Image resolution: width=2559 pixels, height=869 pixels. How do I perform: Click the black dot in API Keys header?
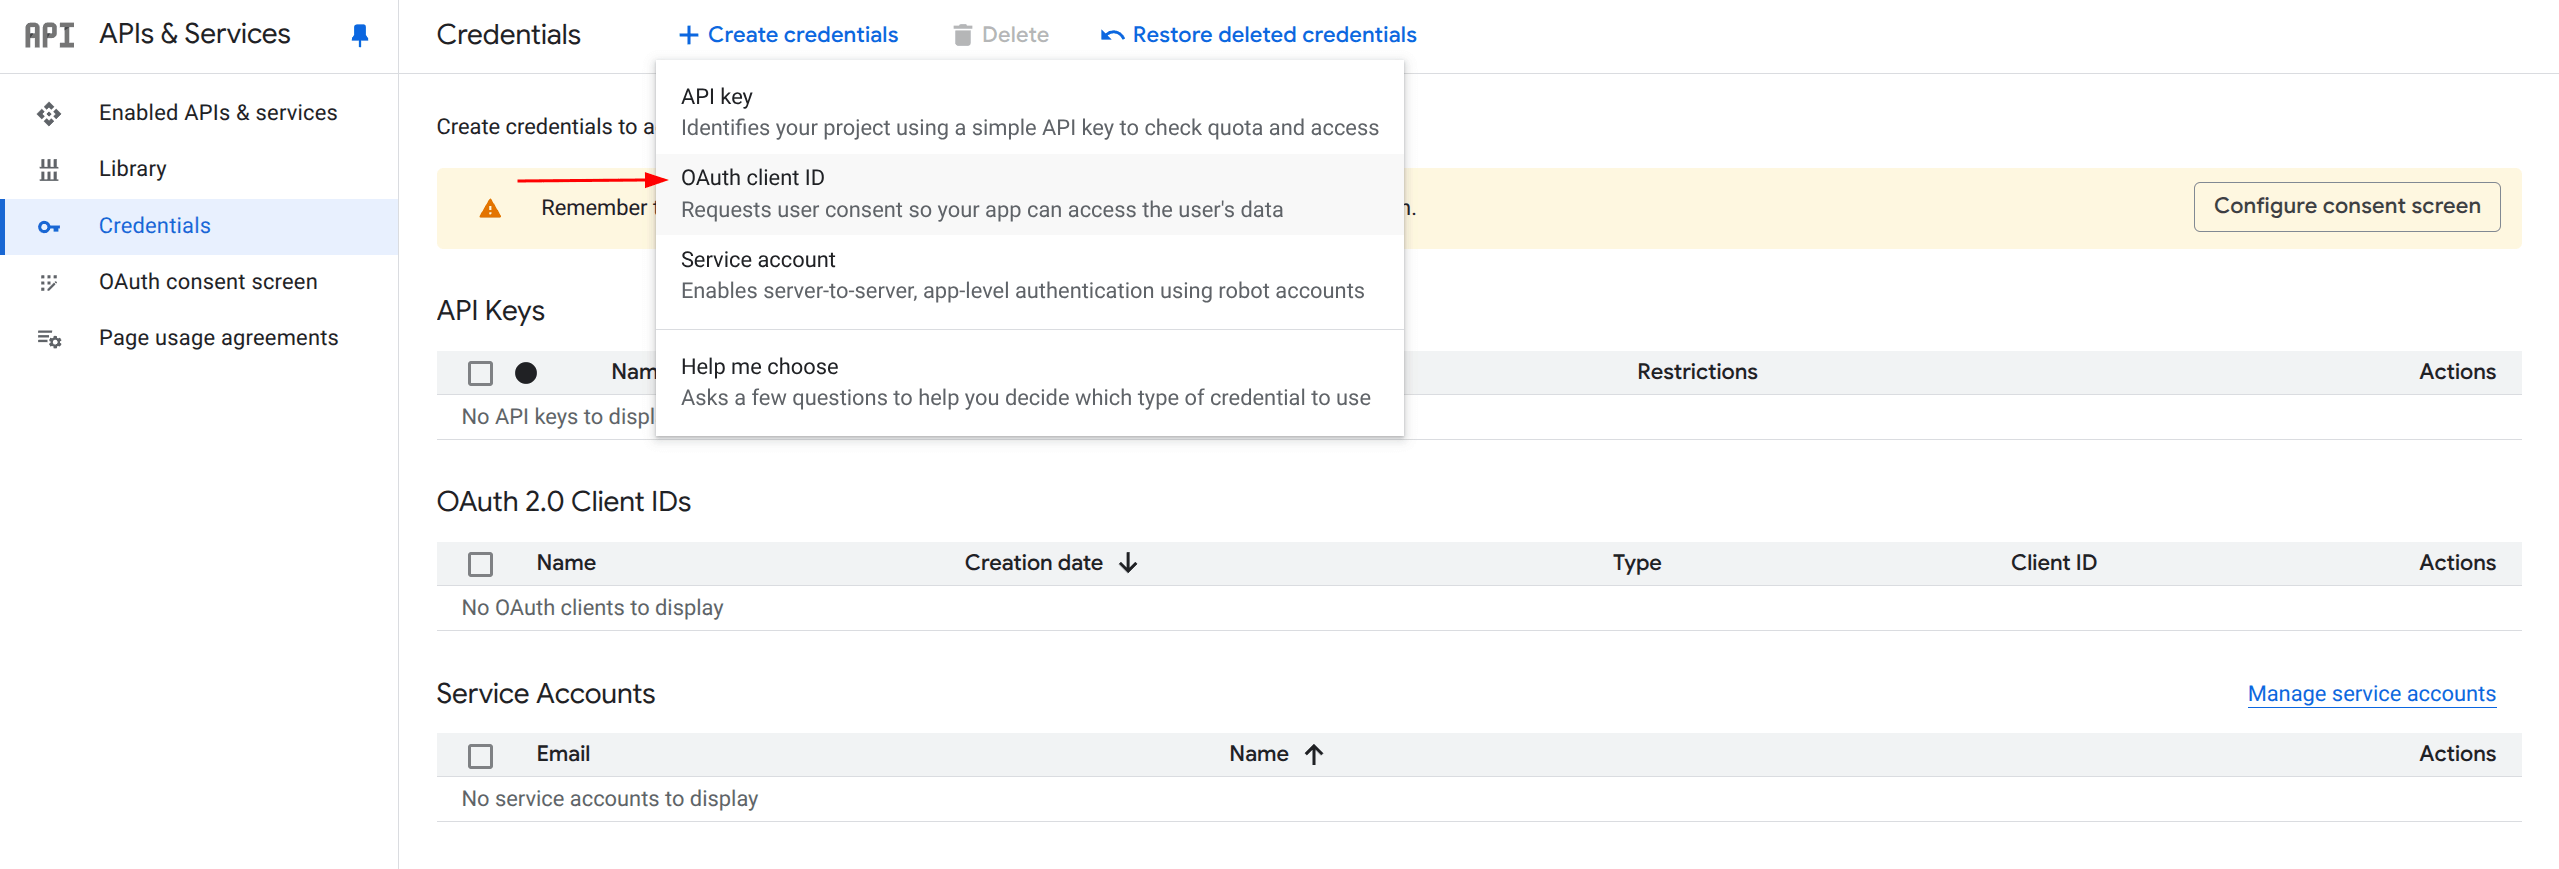point(526,373)
